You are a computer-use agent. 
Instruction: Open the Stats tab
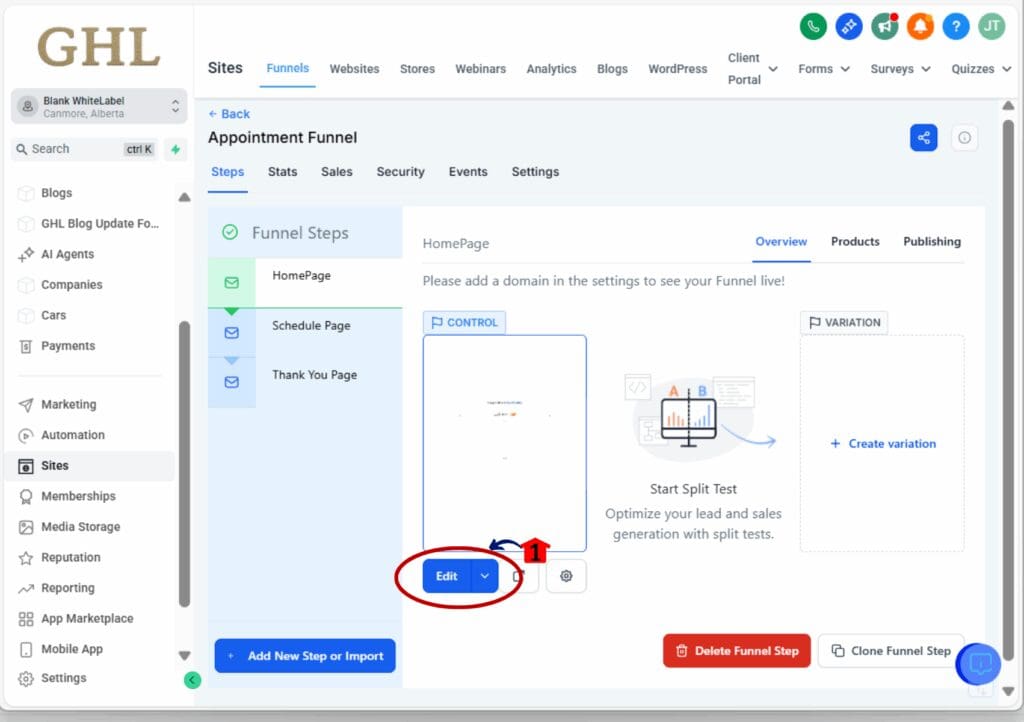tap(282, 172)
